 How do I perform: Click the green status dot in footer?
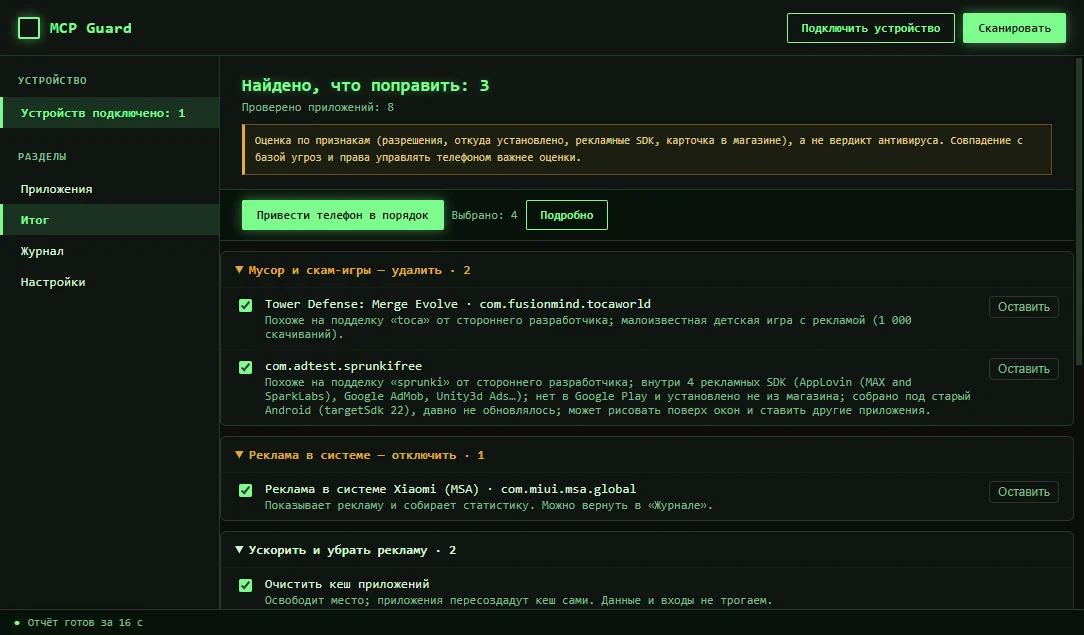(x=17, y=623)
